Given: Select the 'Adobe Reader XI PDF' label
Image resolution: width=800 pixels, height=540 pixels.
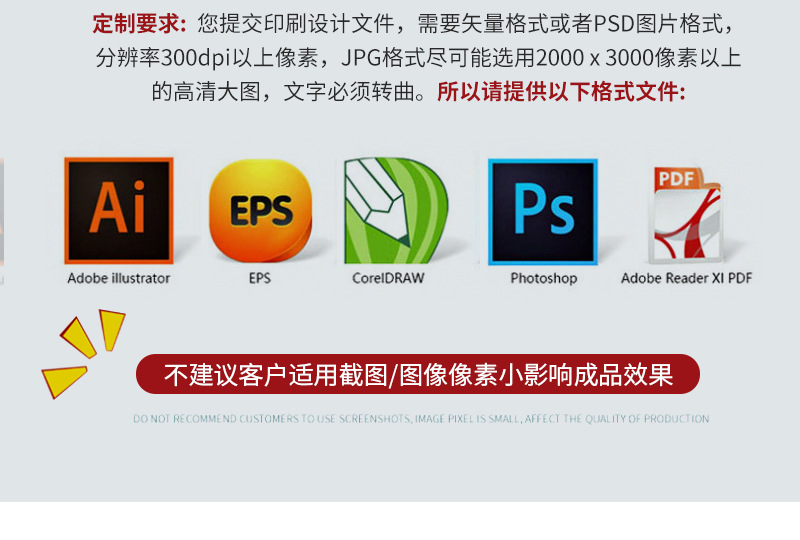Looking at the screenshot, I should [x=686, y=278].
